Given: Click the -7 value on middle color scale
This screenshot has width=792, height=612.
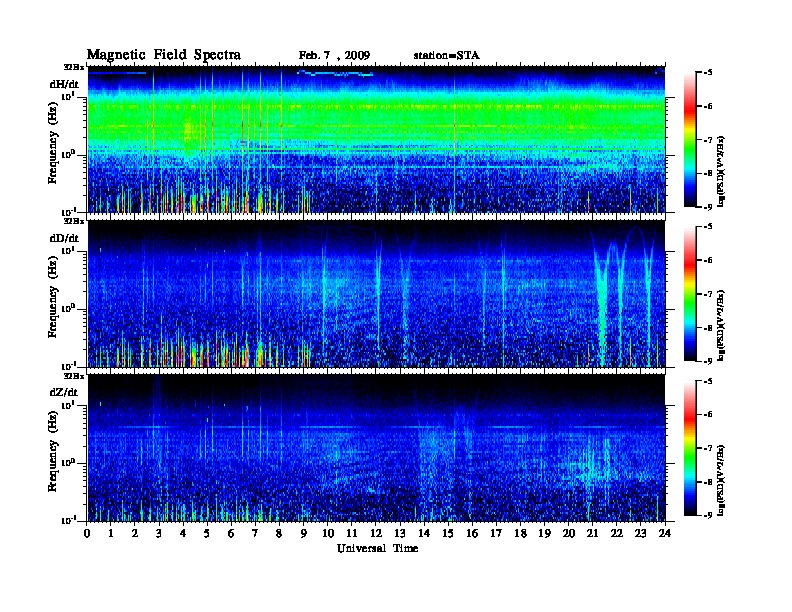Looking at the screenshot, I should 707,293.
